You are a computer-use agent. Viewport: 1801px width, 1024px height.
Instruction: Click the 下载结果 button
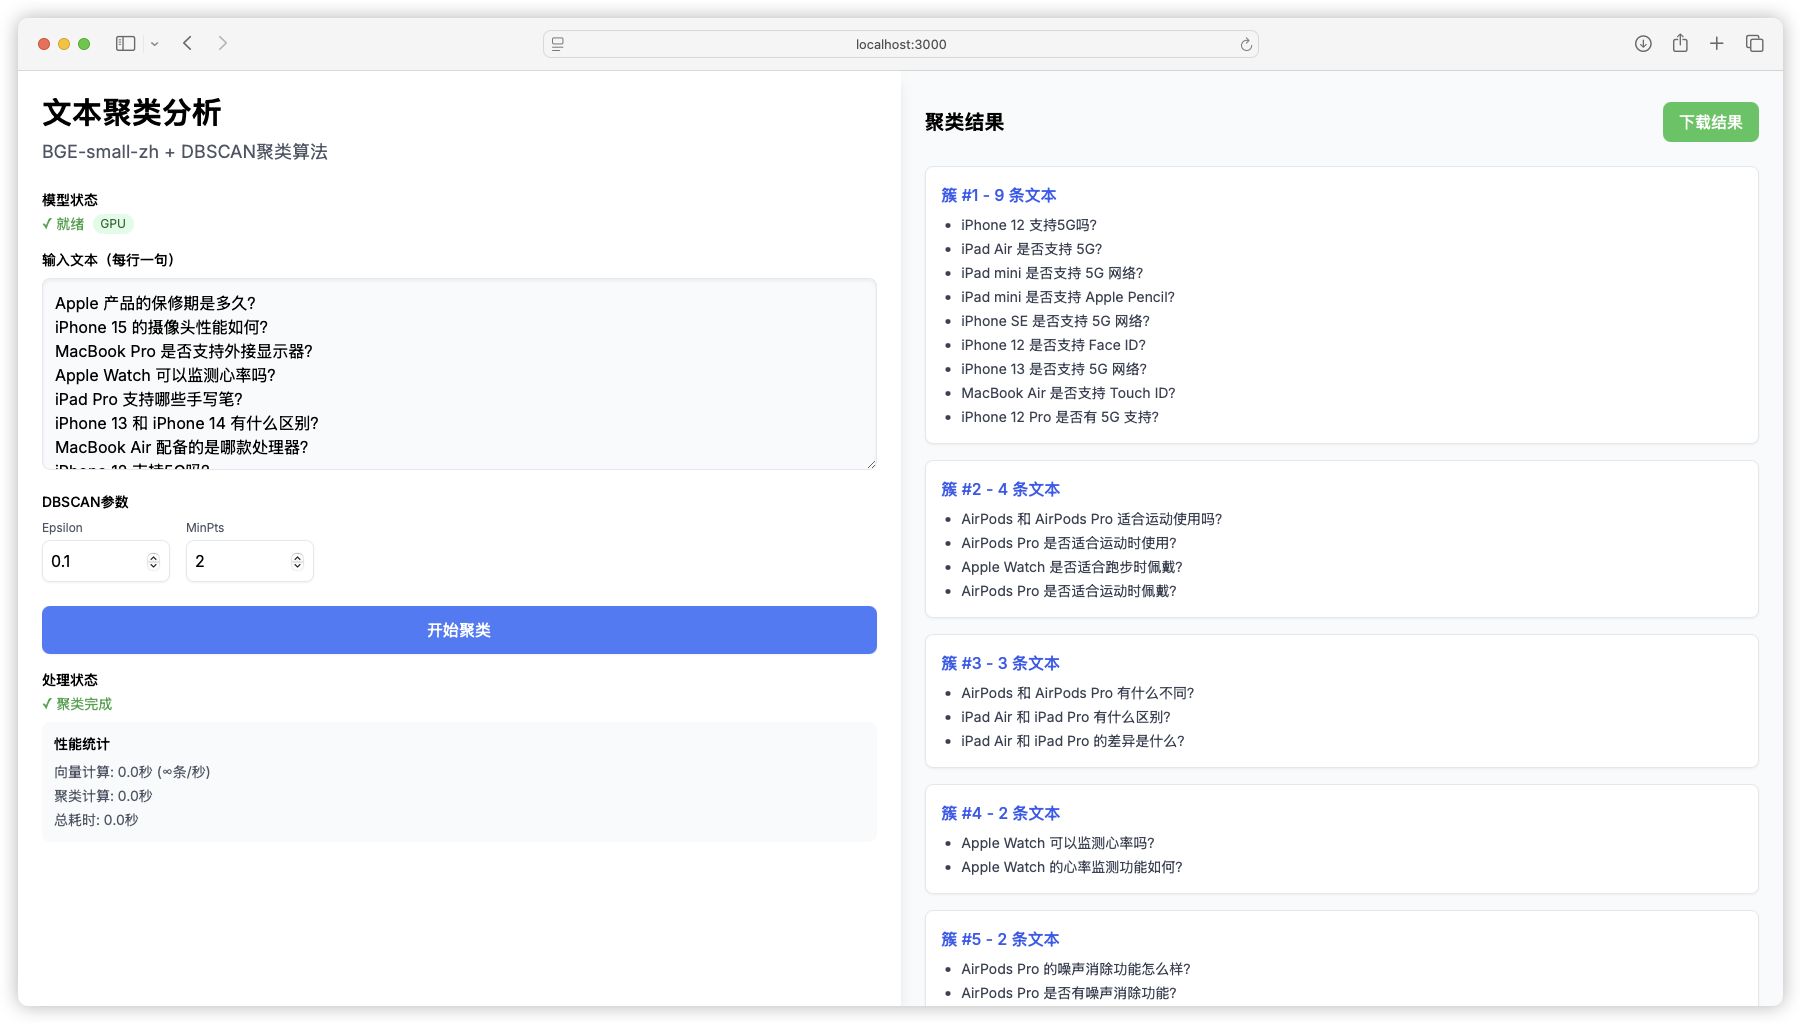tap(1710, 122)
